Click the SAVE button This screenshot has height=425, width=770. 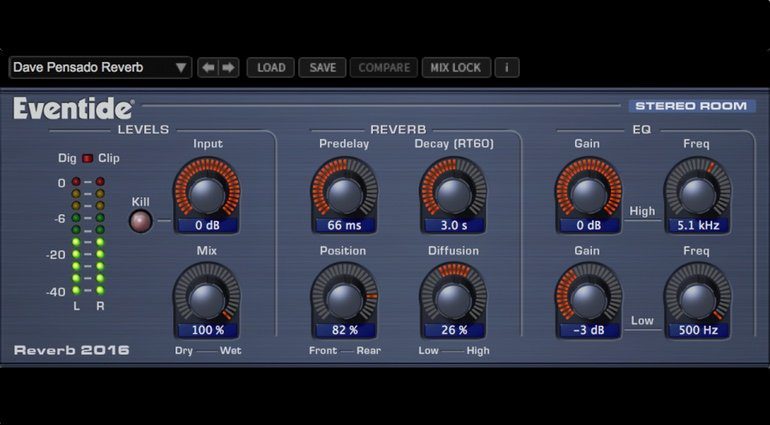click(323, 68)
